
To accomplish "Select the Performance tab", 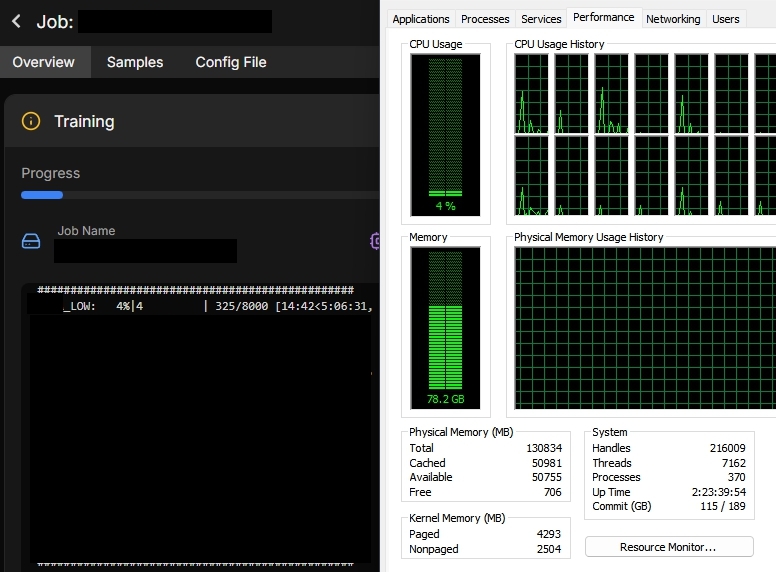I will (603, 18).
